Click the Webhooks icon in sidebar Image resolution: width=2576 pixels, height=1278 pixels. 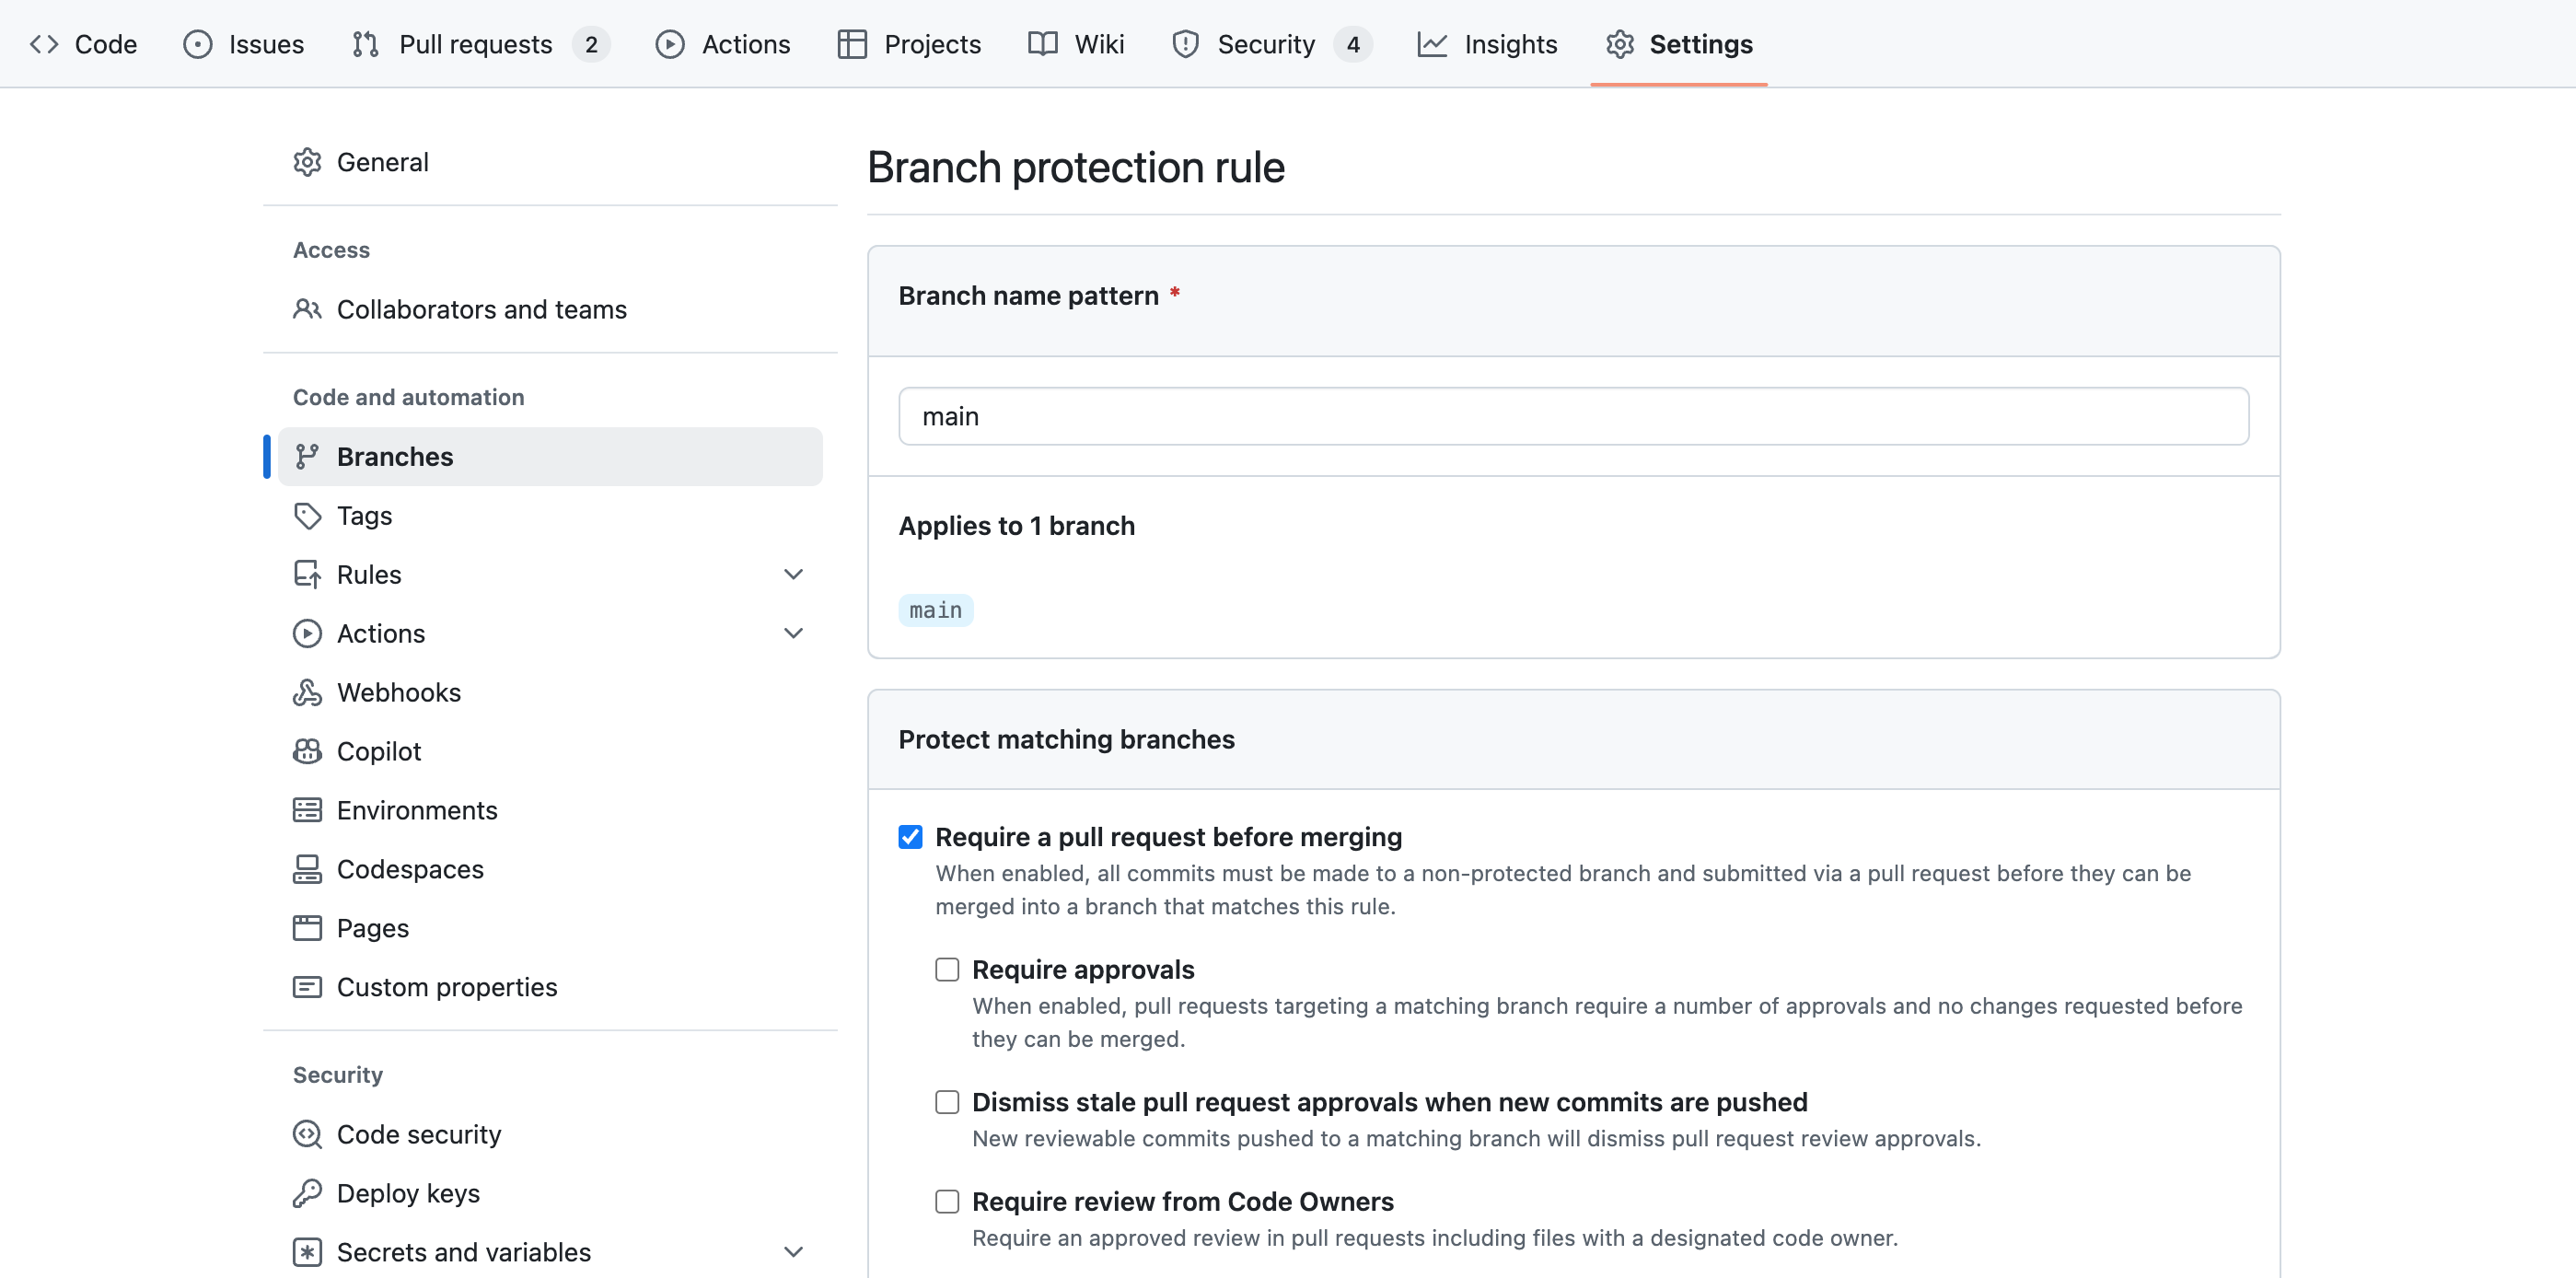click(x=307, y=692)
